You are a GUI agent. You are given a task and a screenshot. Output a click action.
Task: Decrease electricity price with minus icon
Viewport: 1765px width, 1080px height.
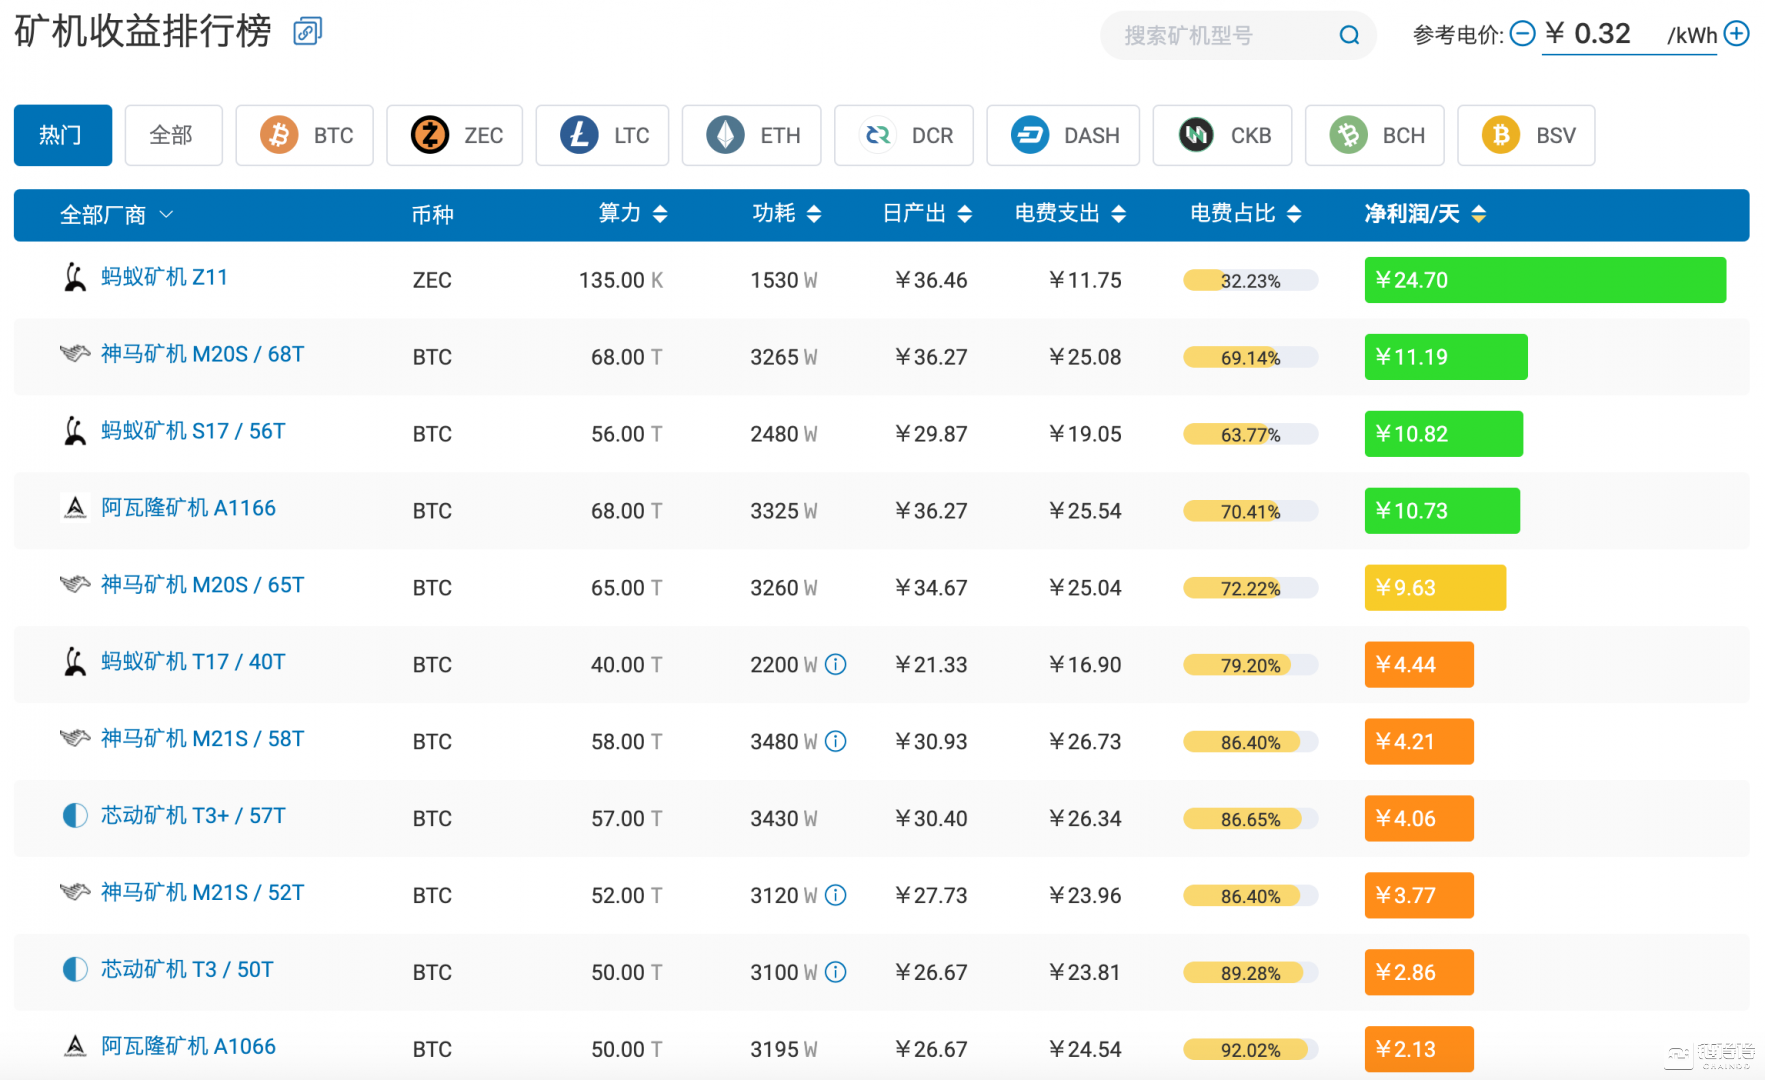pos(1522,34)
